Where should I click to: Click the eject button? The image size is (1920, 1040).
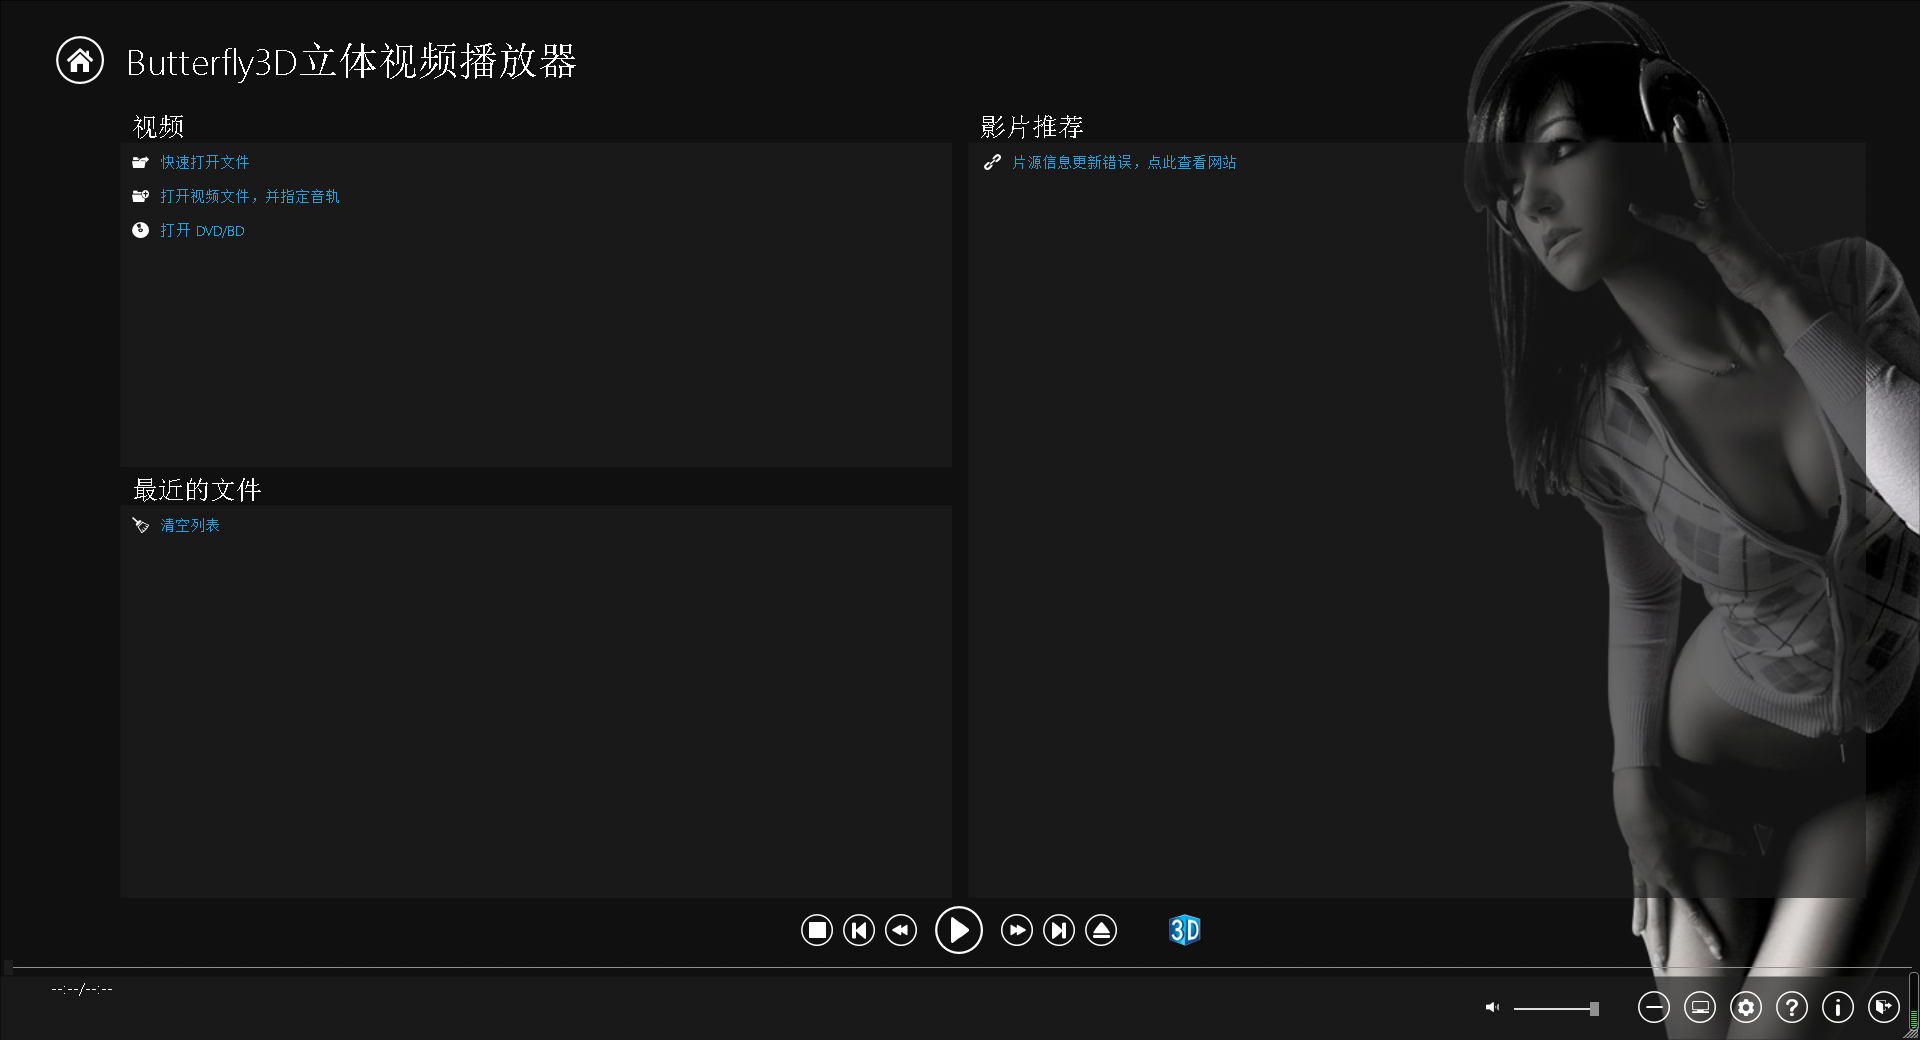pyautogui.click(x=1101, y=931)
